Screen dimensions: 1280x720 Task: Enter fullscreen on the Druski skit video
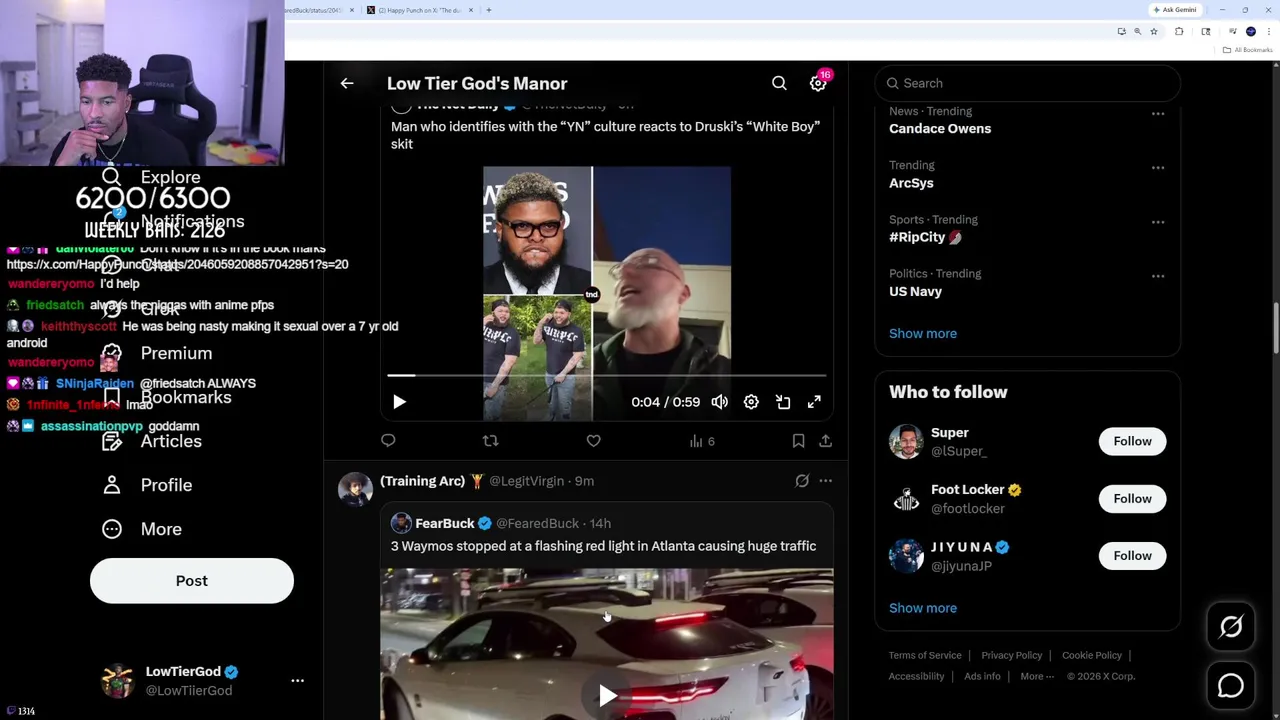[814, 402]
